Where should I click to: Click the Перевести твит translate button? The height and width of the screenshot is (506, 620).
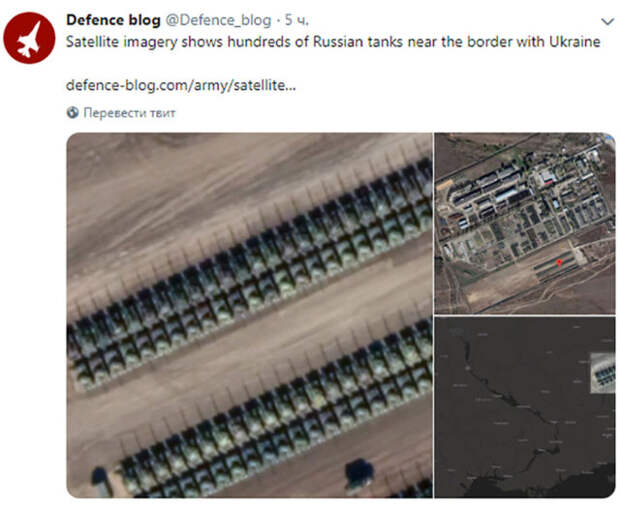click(129, 113)
